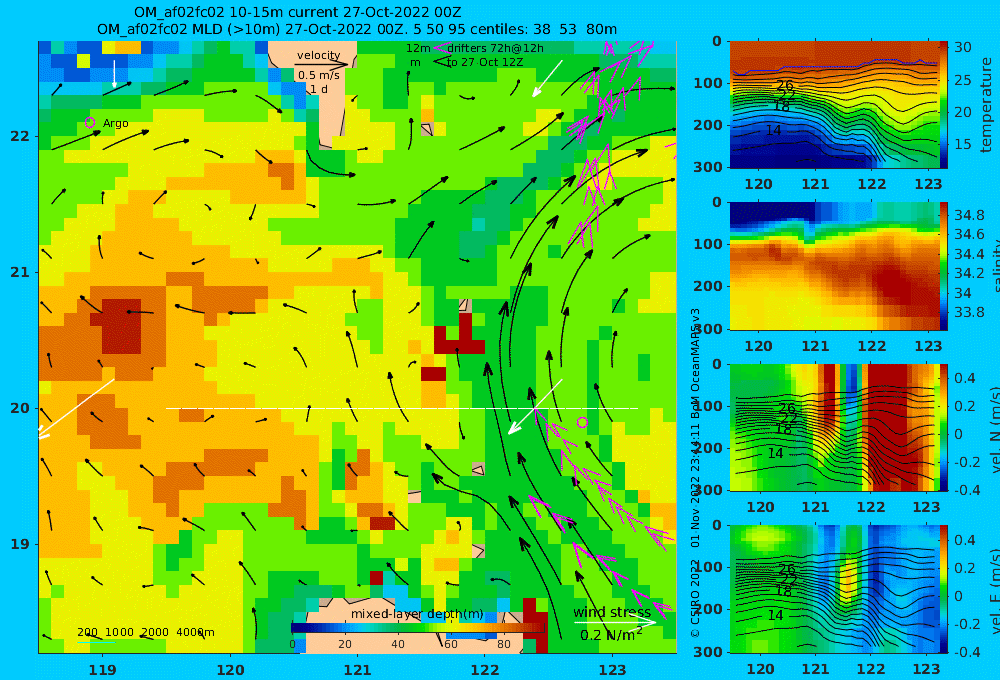Click the salinity colorbar
This screenshot has height=680, width=1000.
943,266
